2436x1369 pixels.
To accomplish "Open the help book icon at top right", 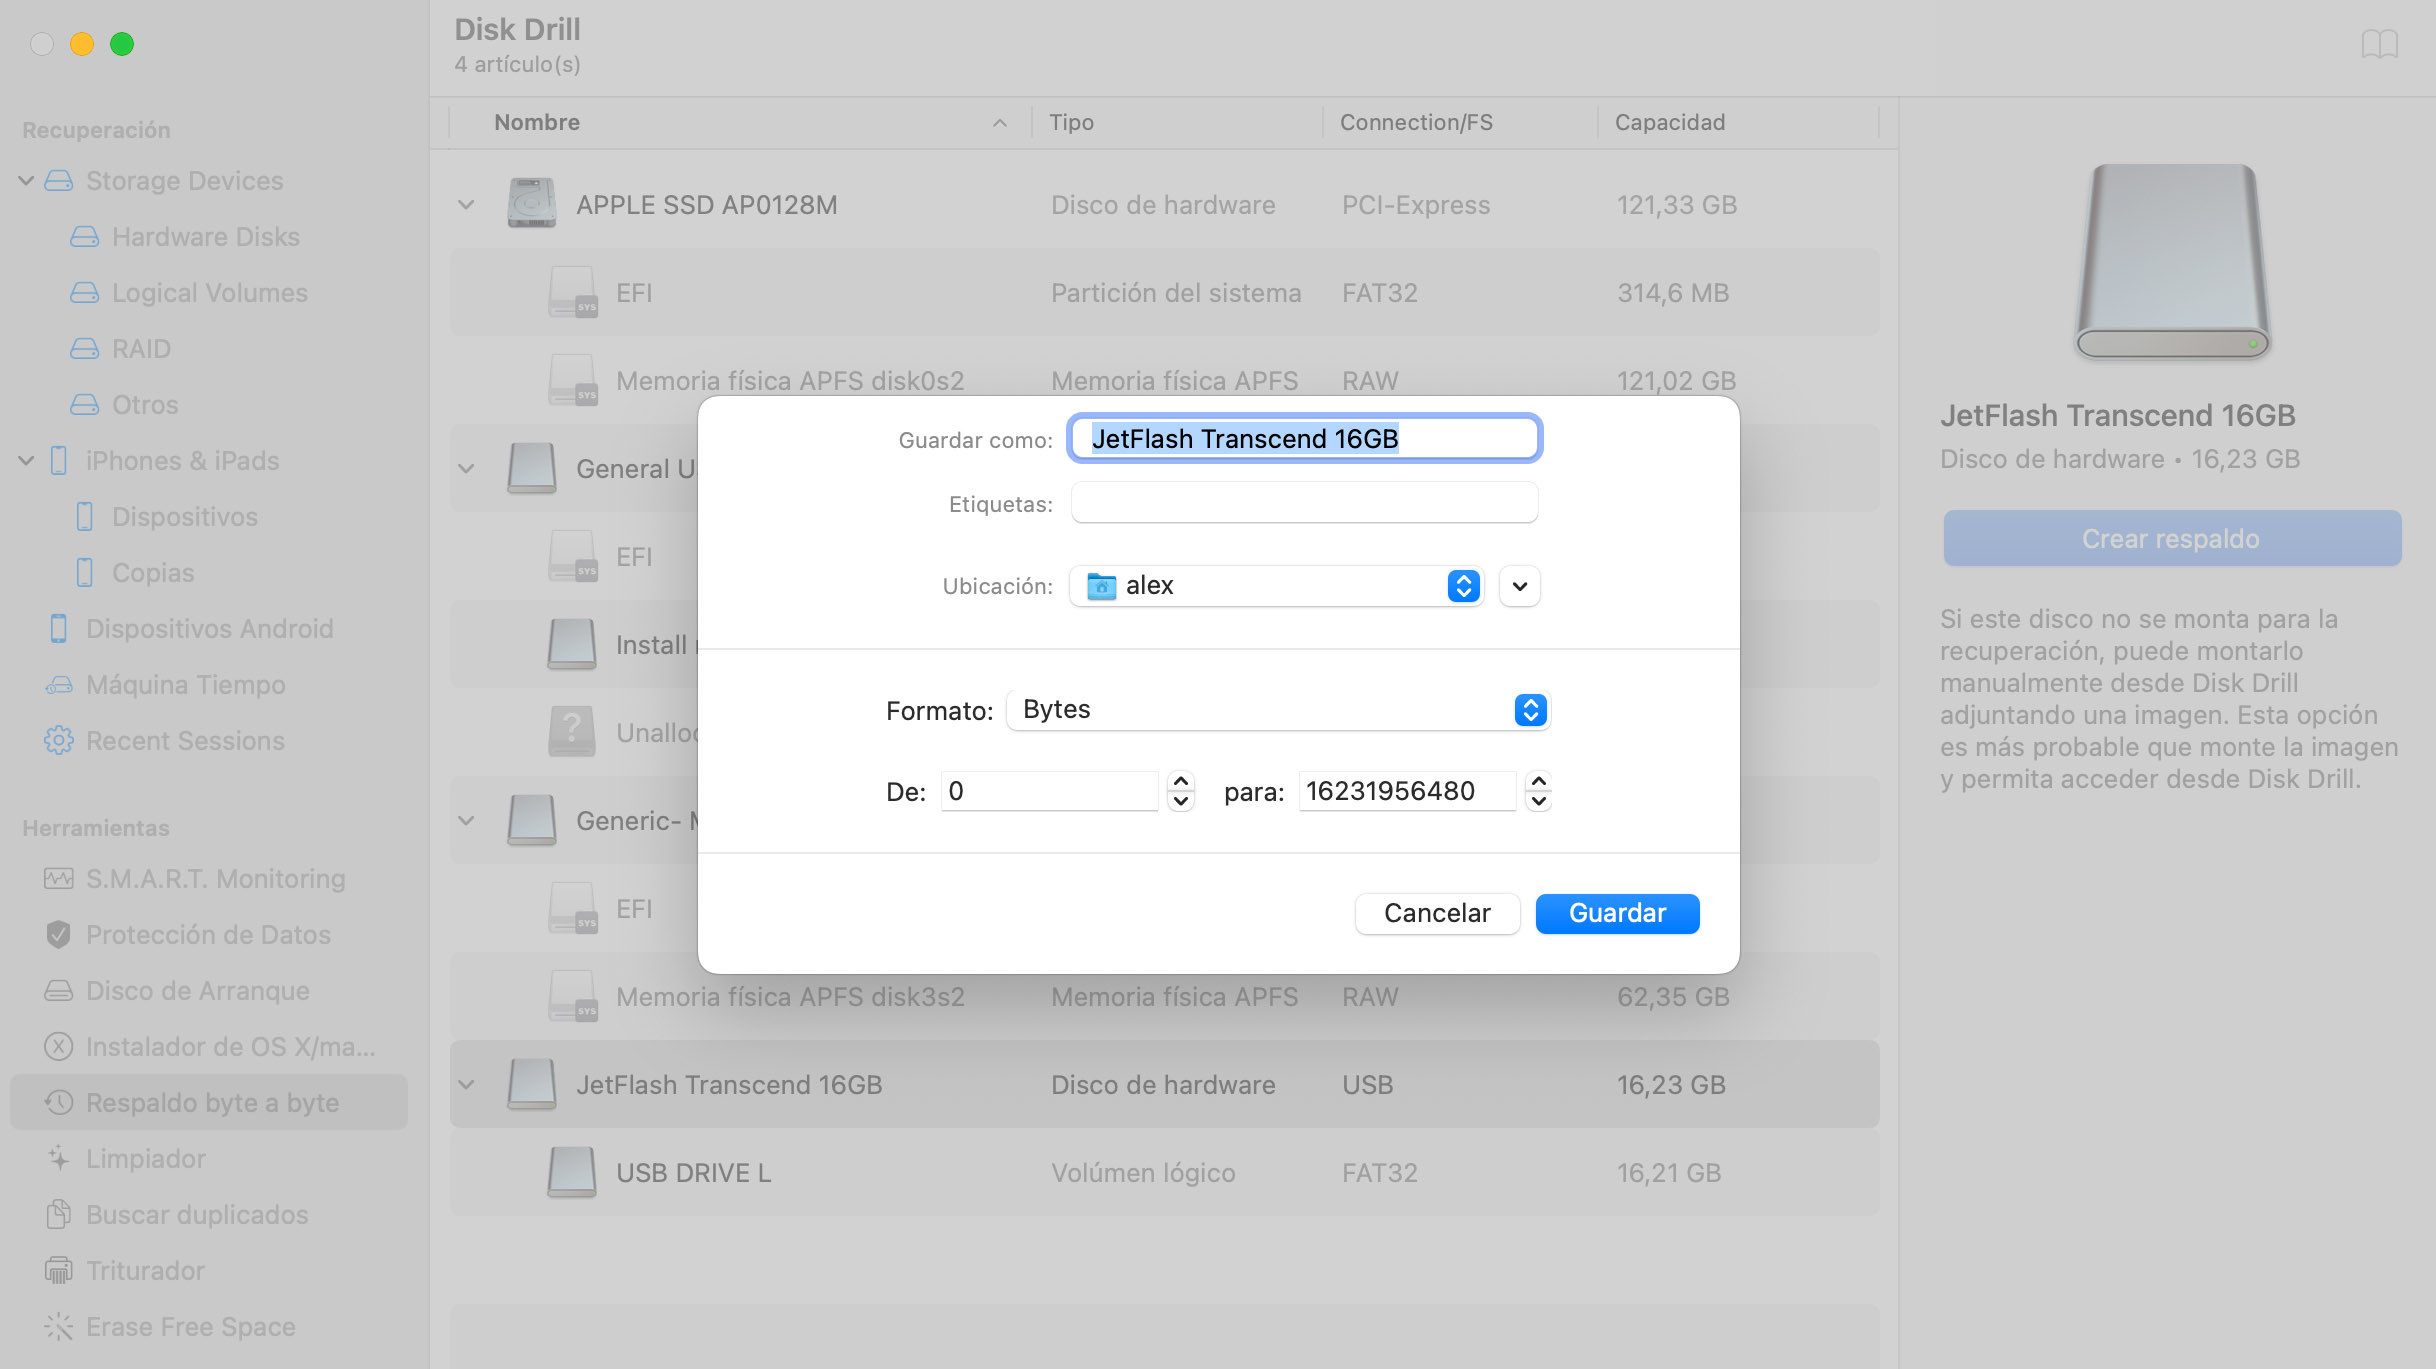I will [x=2380, y=44].
